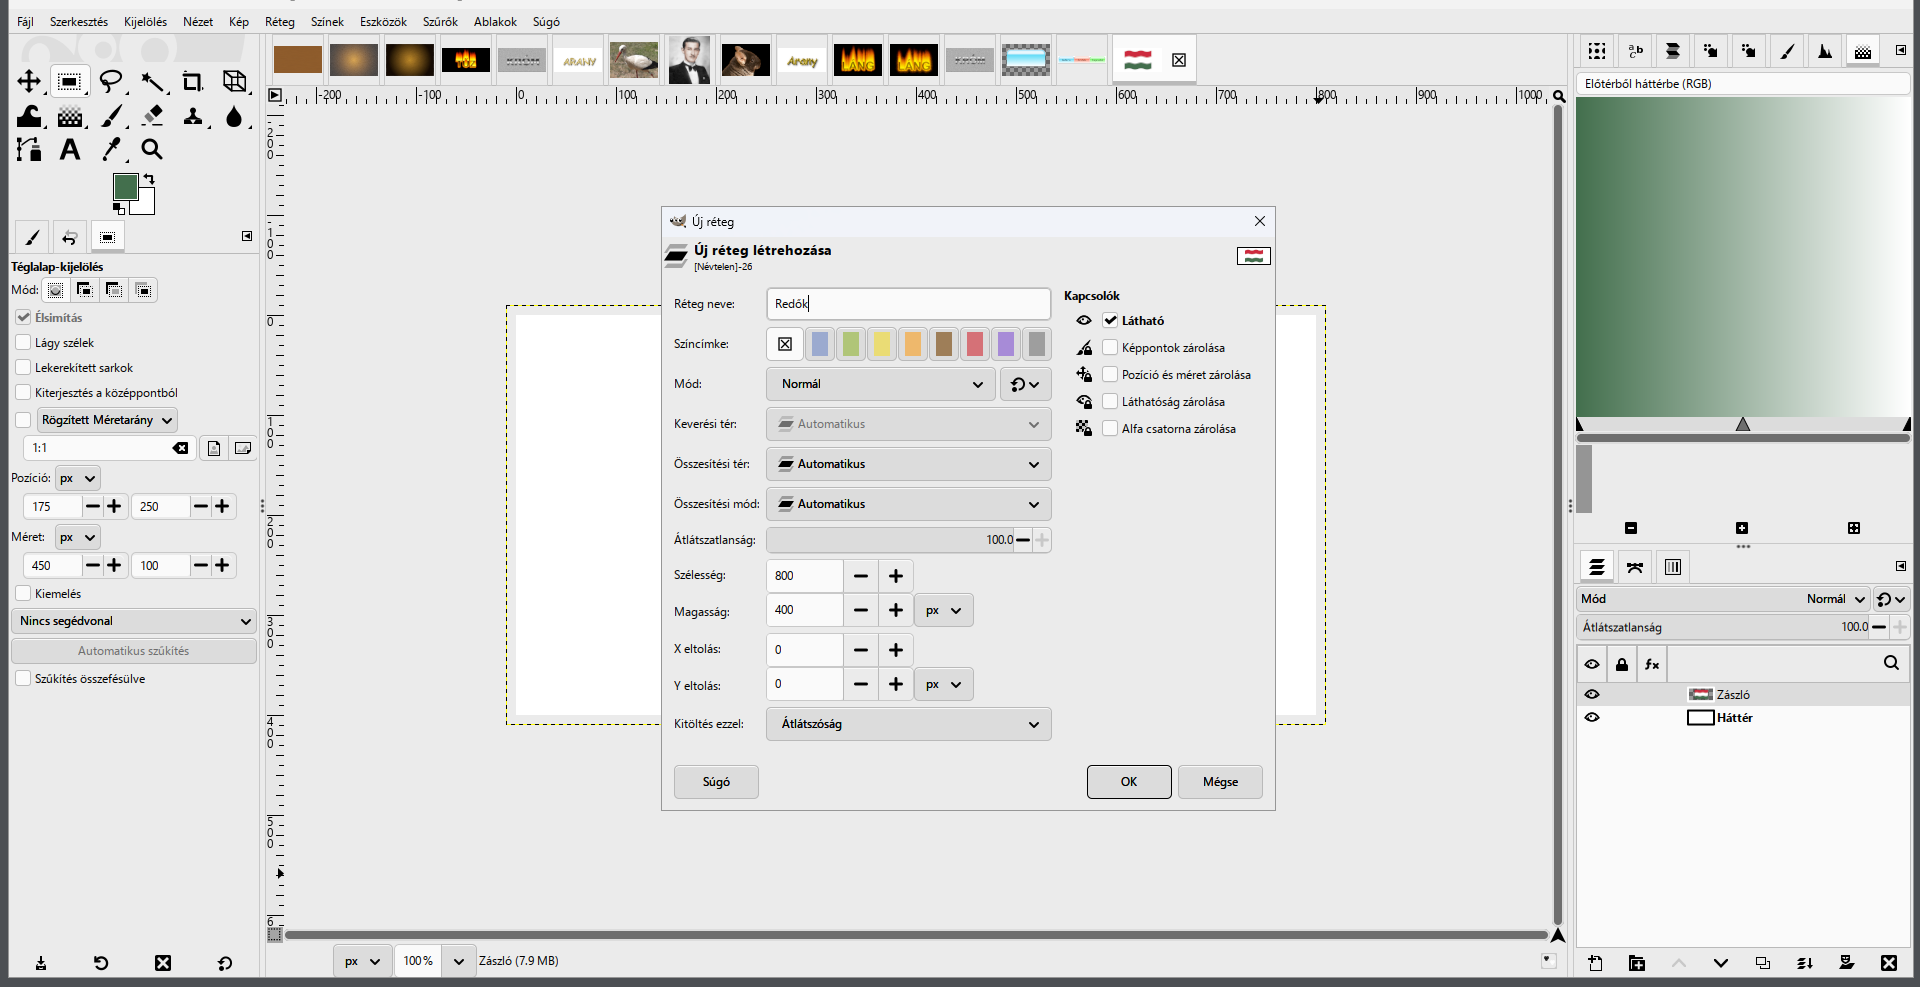This screenshot has width=1920, height=987.
Task: Enable Képpontok zárolása checkbox
Action: [x=1110, y=347]
